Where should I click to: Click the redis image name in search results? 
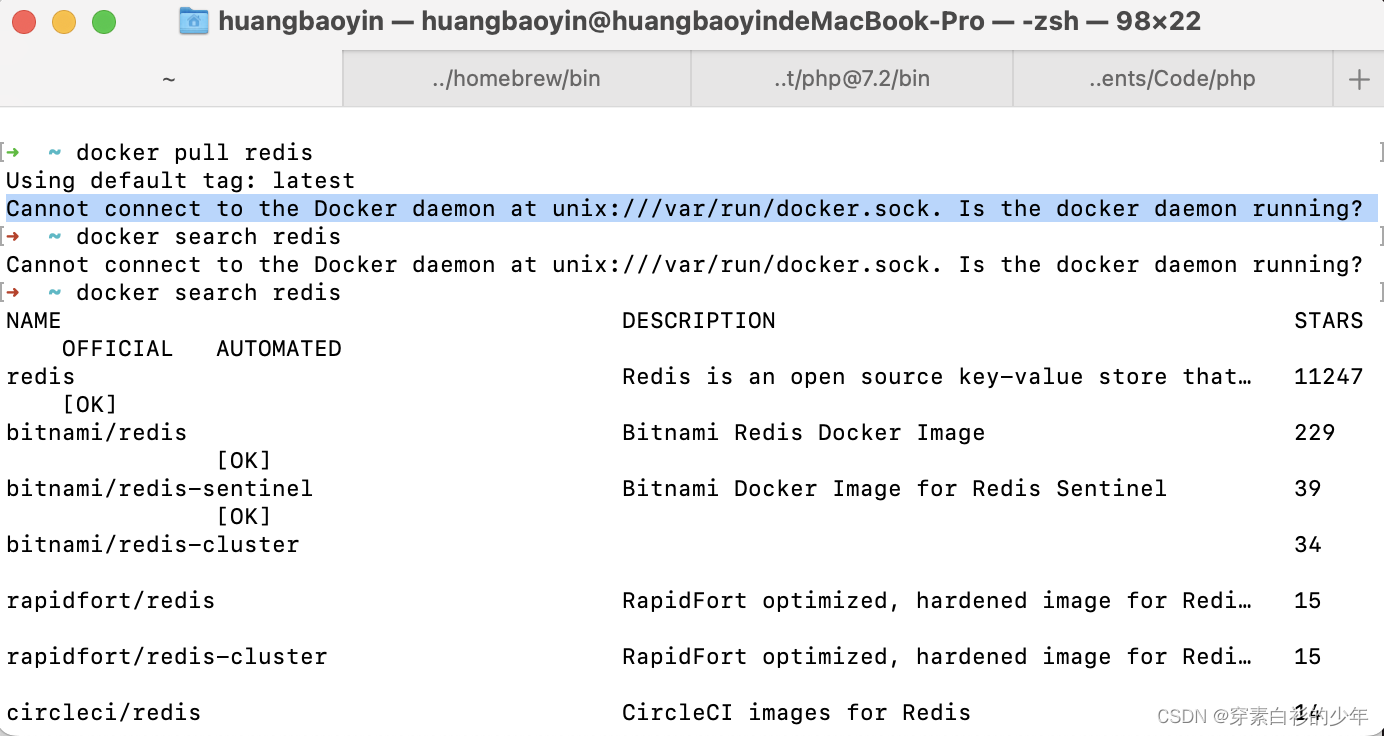click(x=40, y=376)
